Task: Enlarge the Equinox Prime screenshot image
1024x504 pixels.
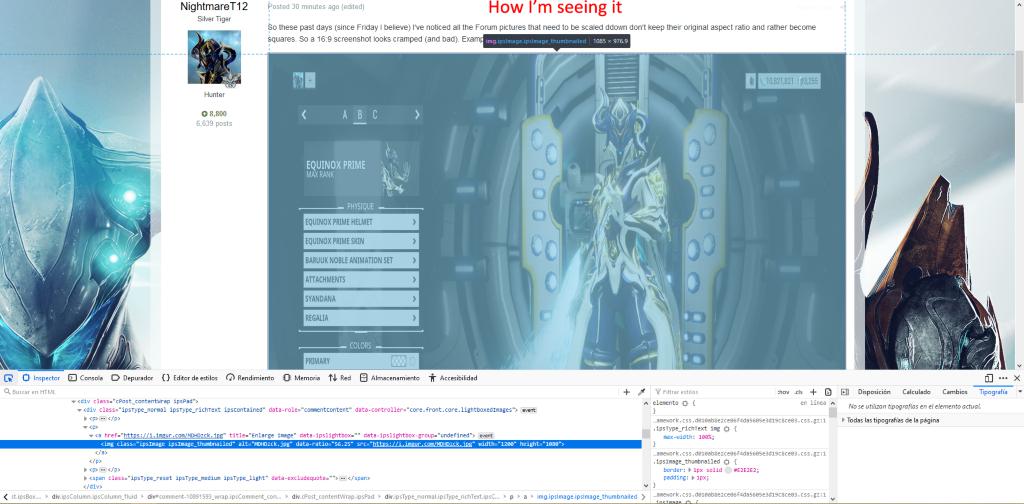Action: coord(556,211)
